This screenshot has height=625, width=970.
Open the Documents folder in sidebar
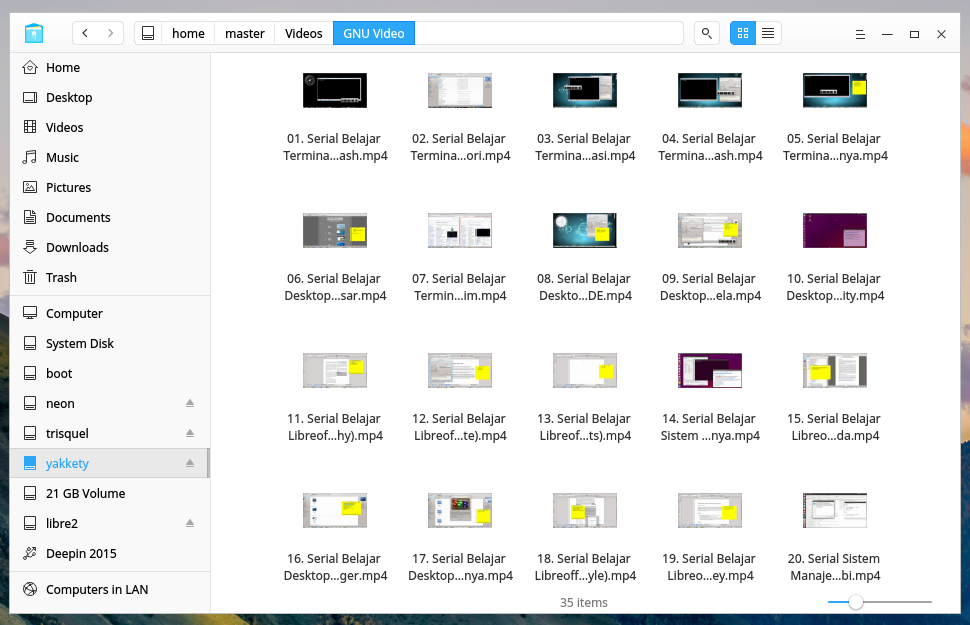click(78, 217)
